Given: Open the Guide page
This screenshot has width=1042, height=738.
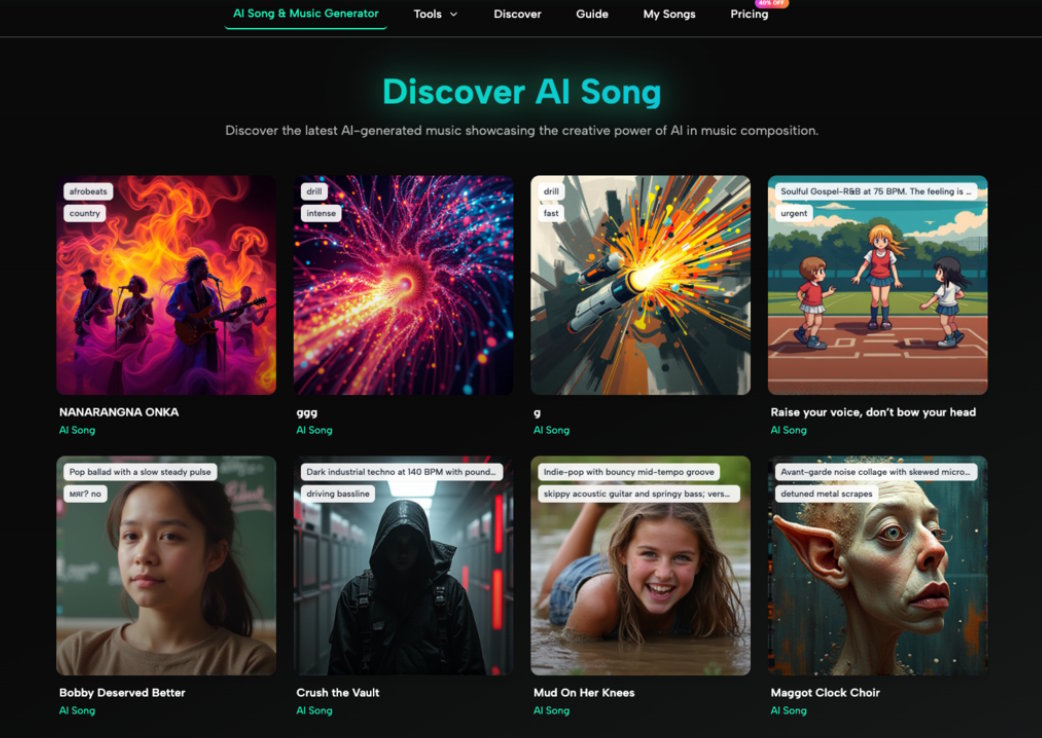Looking at the screenshot, I should point(592,14).
